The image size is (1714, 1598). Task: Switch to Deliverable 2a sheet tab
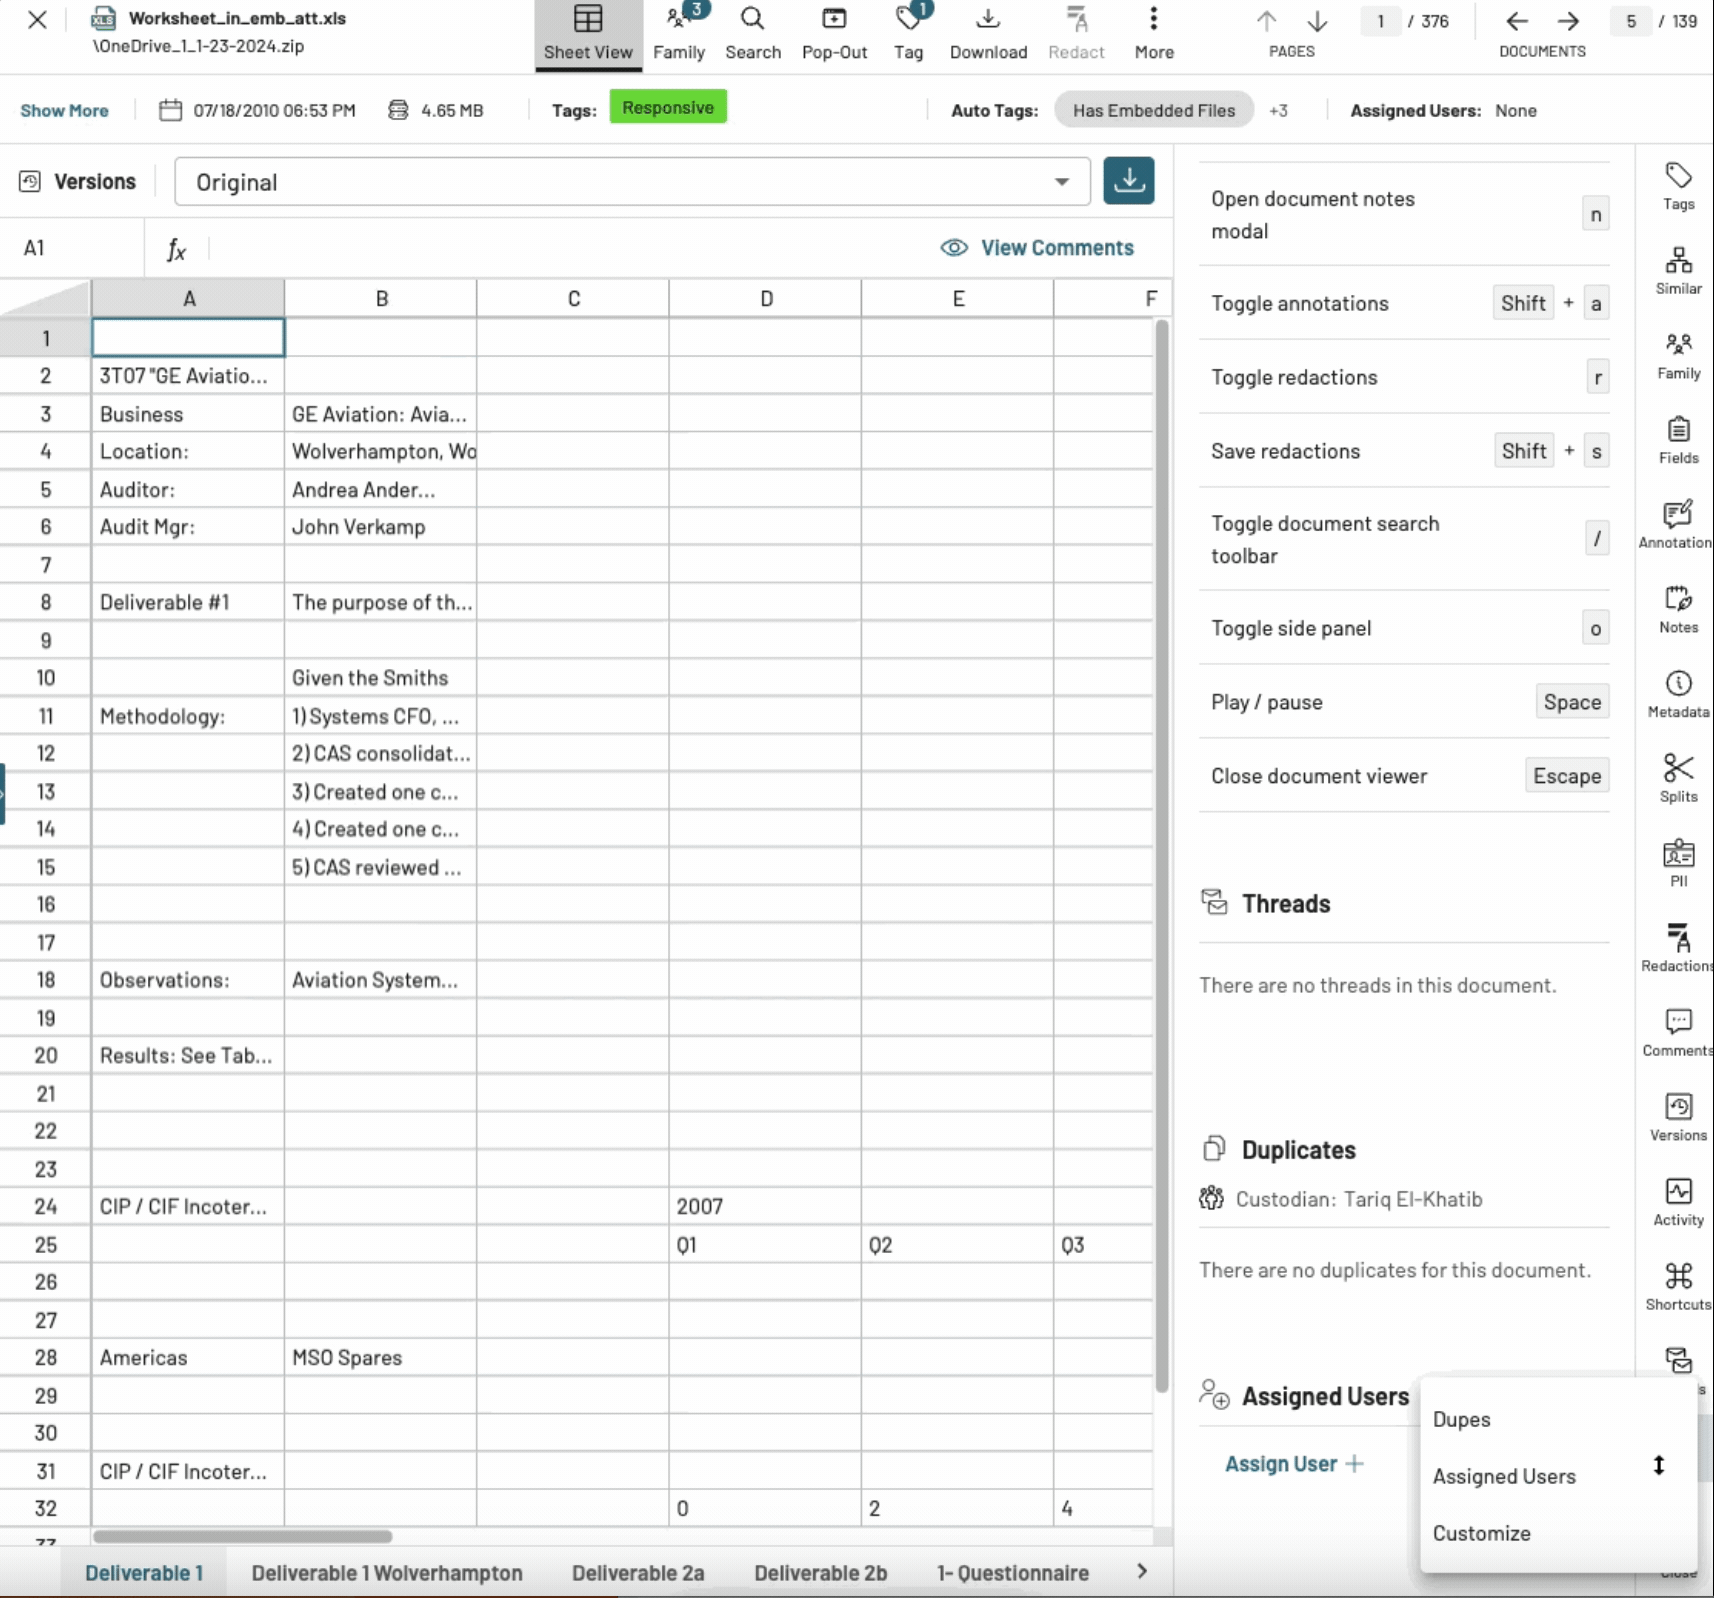638,1573
